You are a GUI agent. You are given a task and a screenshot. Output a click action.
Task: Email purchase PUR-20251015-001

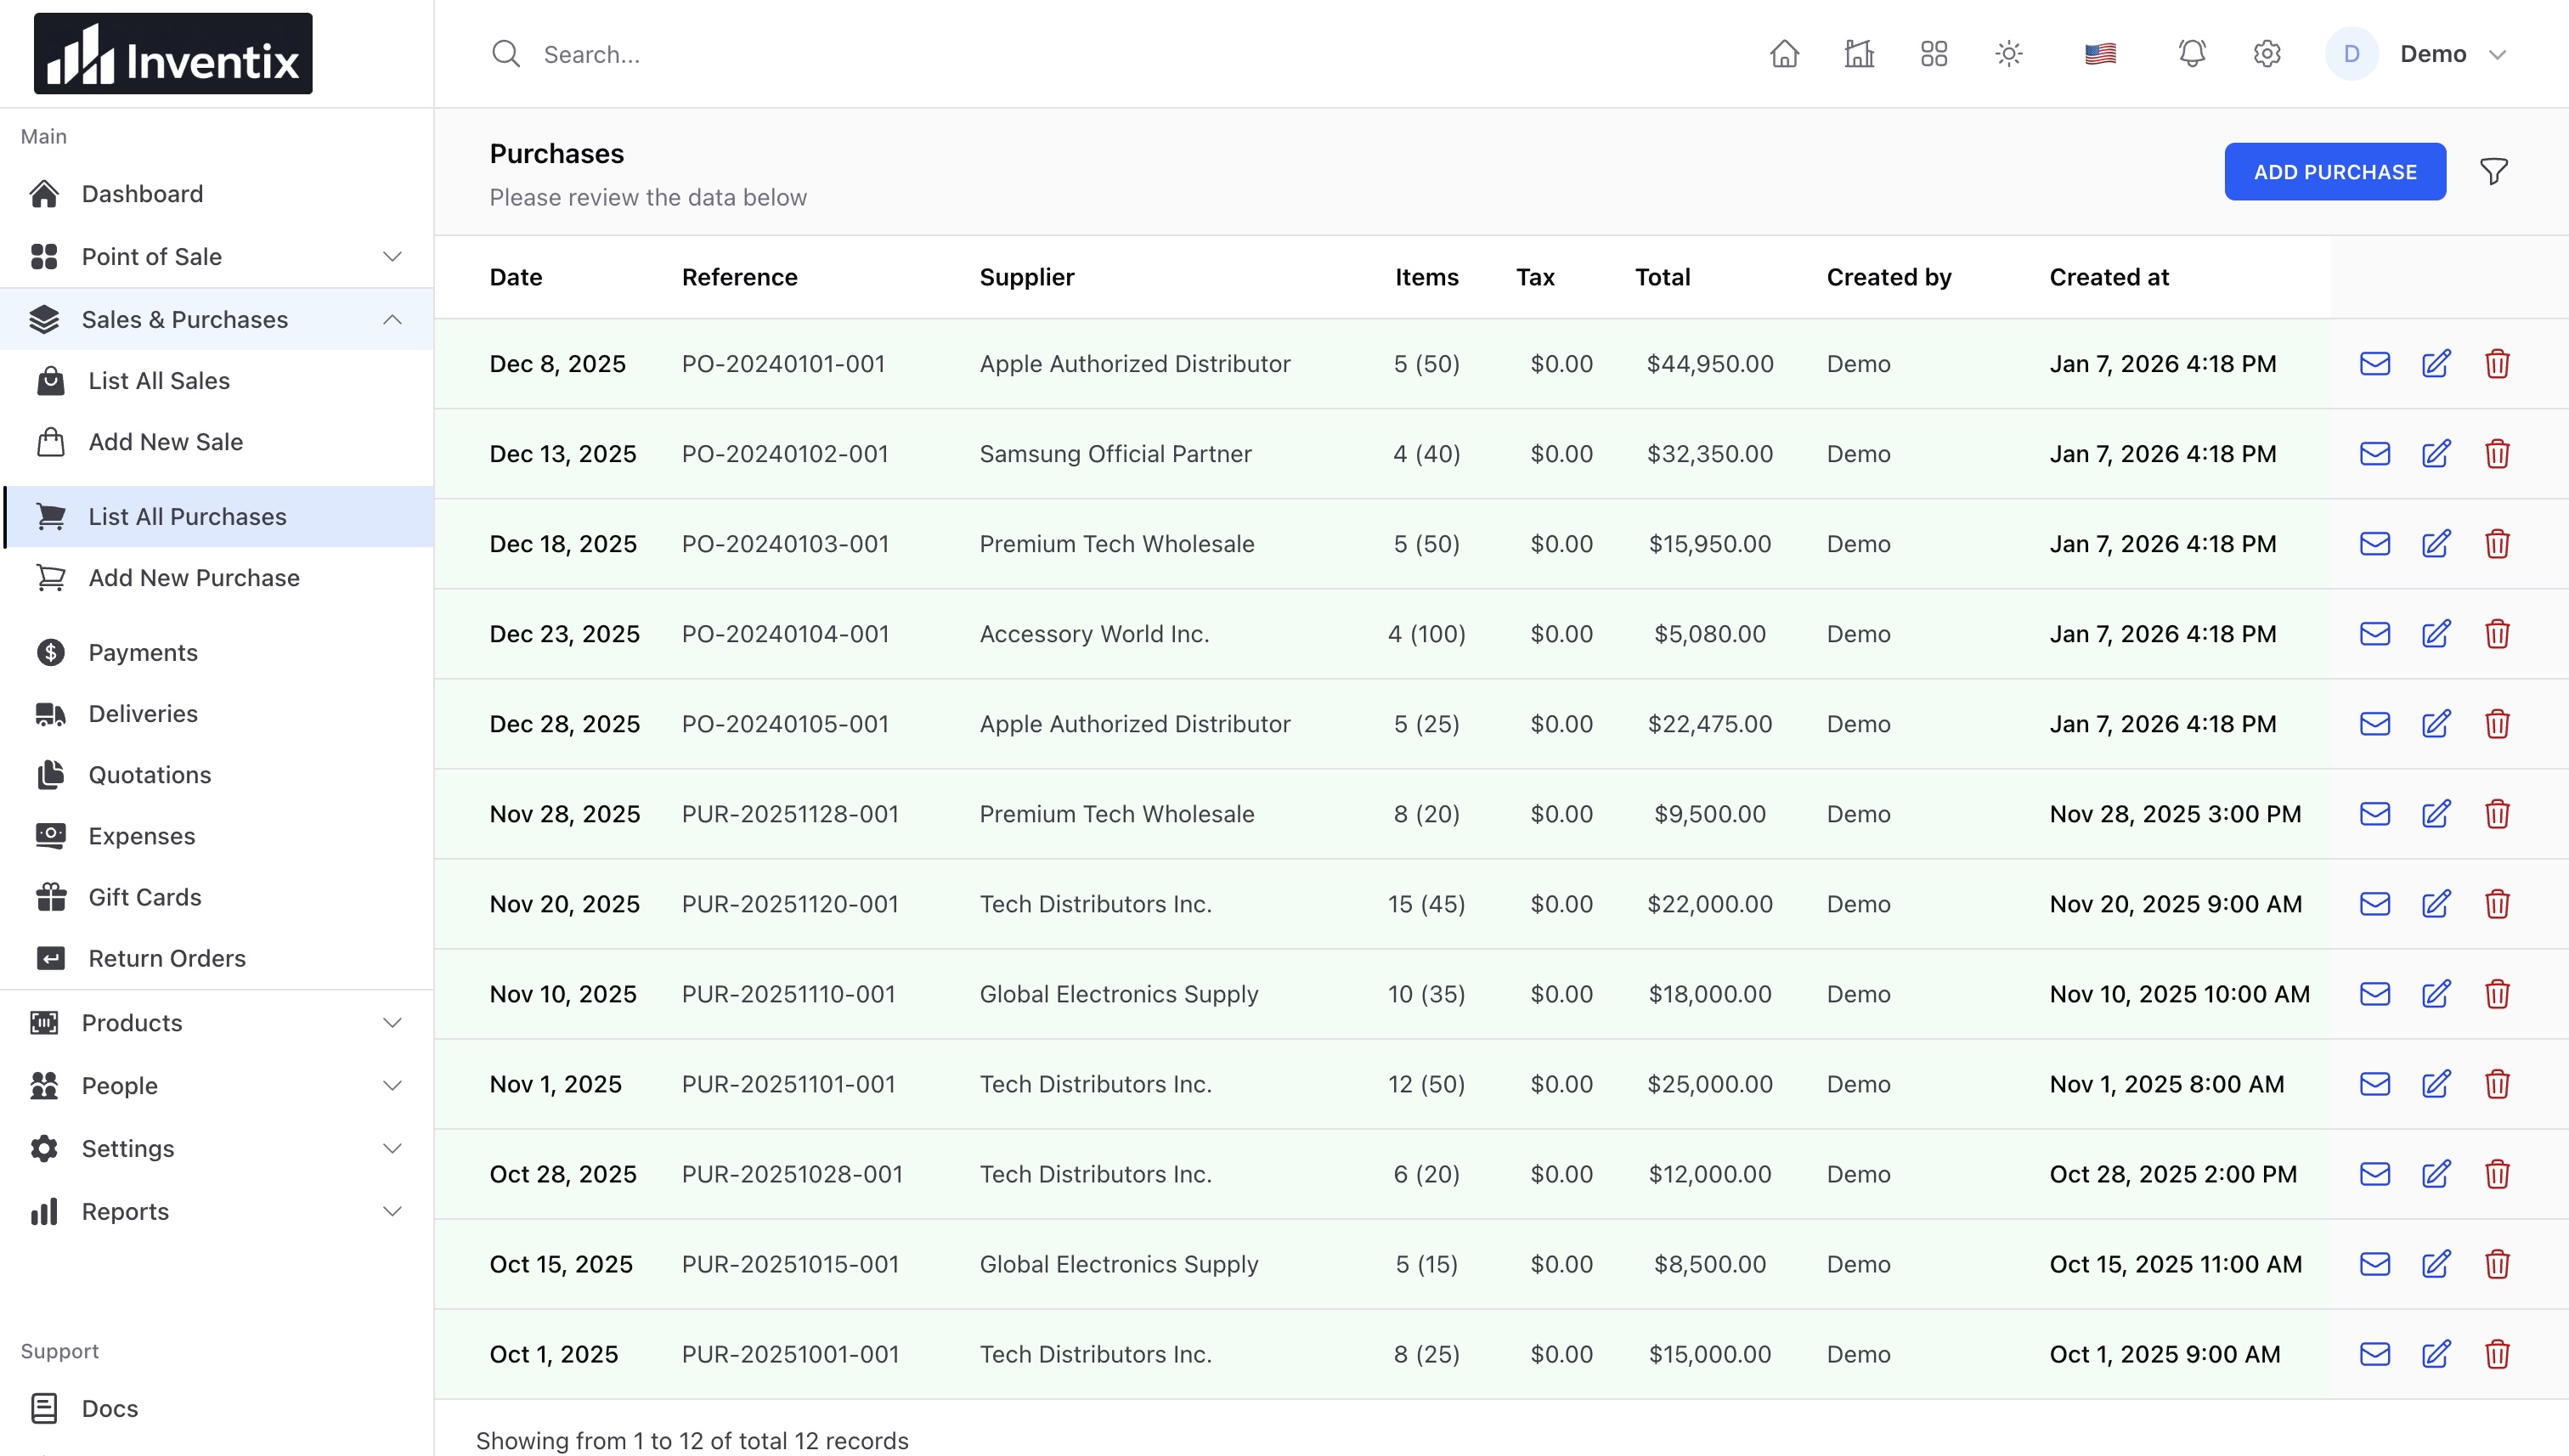(2375, 1264)
